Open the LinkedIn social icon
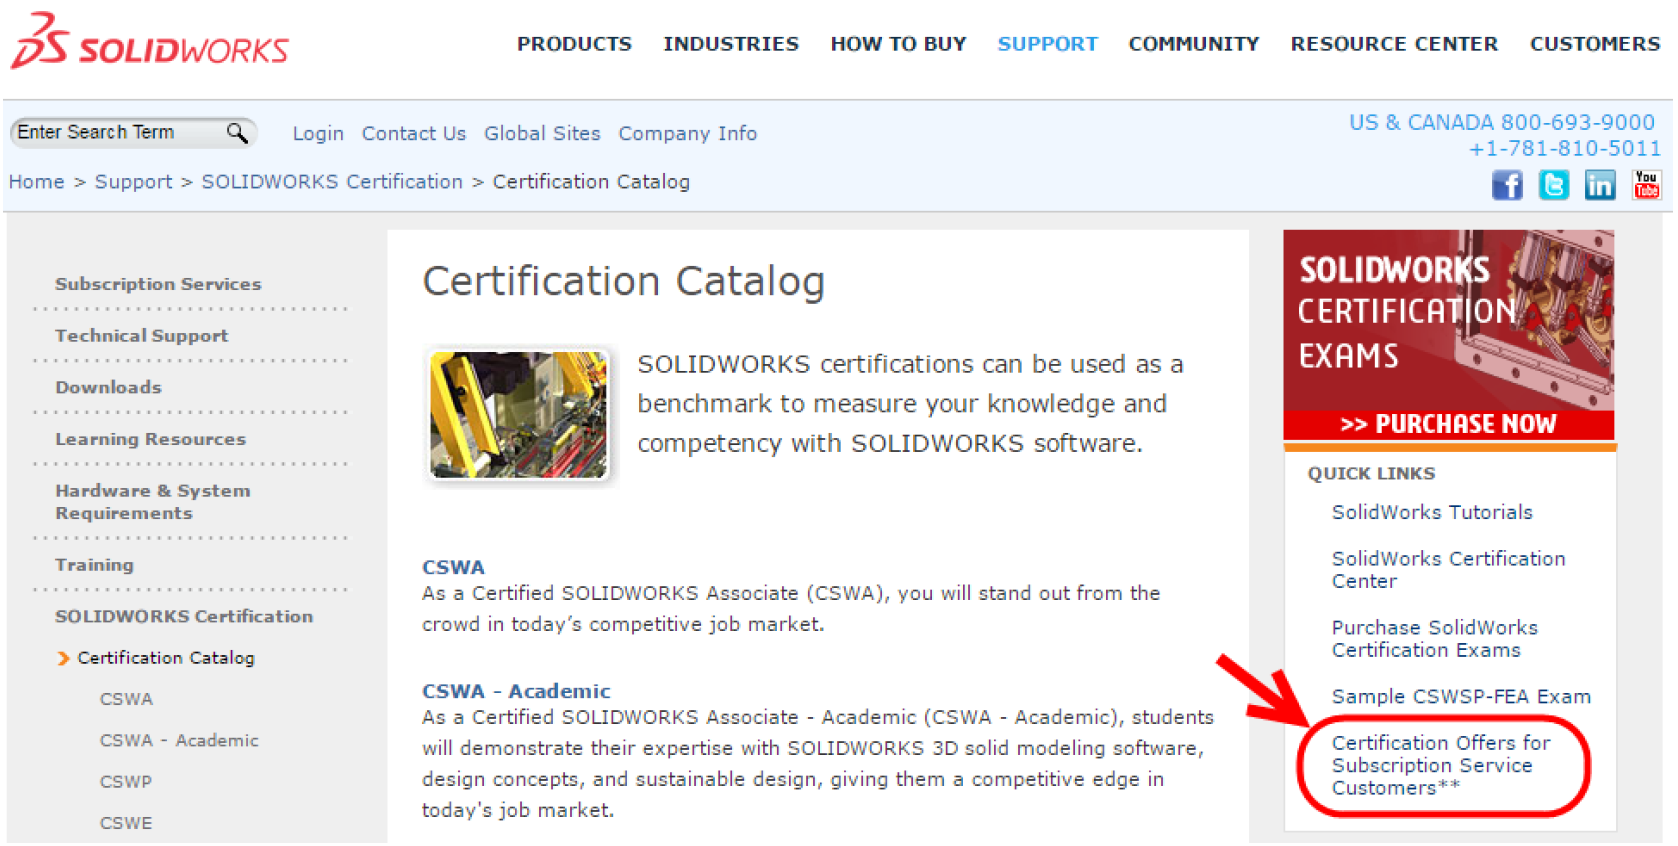1678x846 pixels. click(x=1600, y=185)
